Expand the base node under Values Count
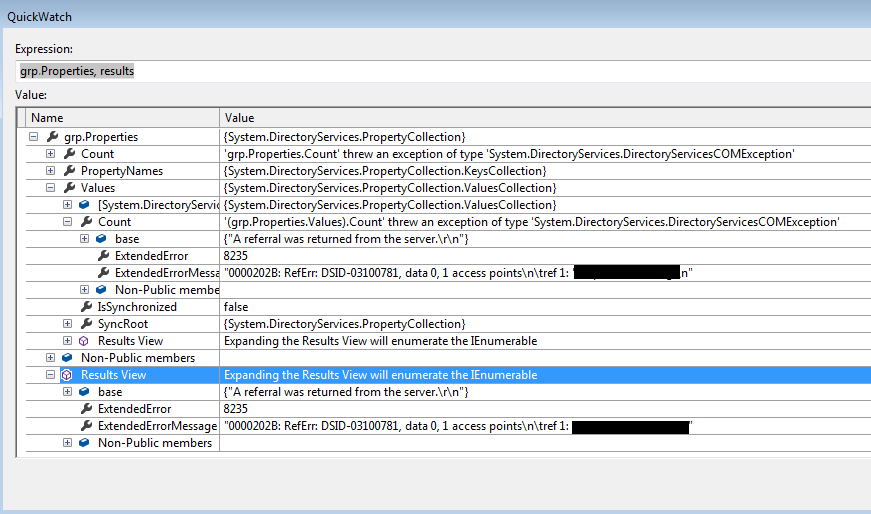Viewport: 871px width, 514px height. point(84,238)
